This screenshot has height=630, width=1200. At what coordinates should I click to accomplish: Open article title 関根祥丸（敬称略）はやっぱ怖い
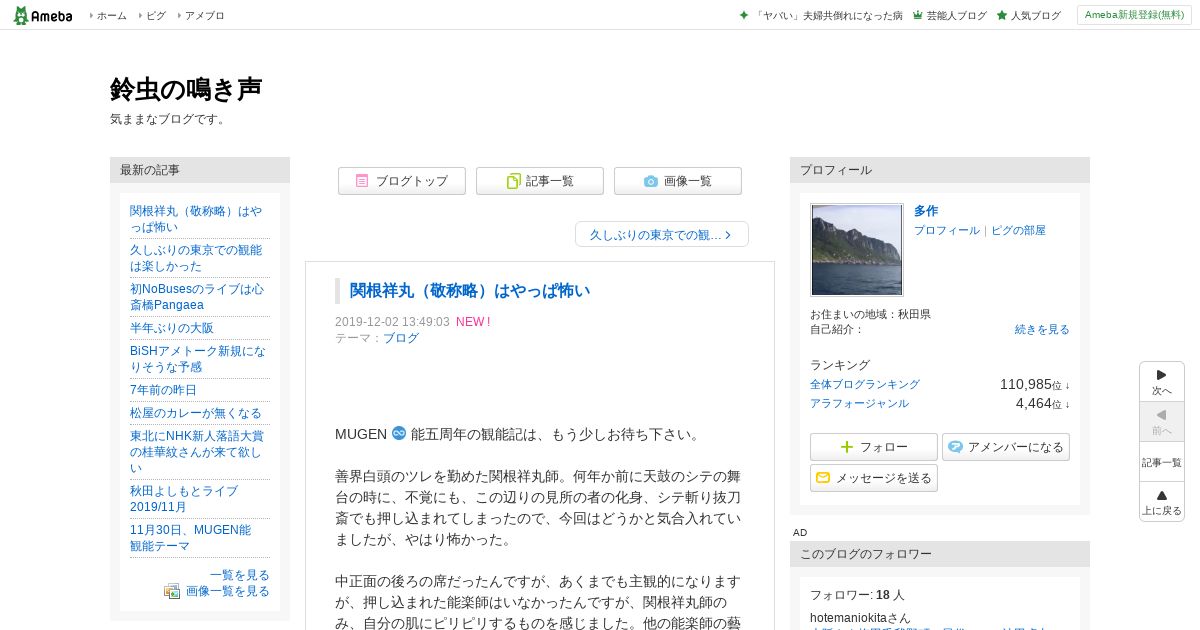click(470, 291)
